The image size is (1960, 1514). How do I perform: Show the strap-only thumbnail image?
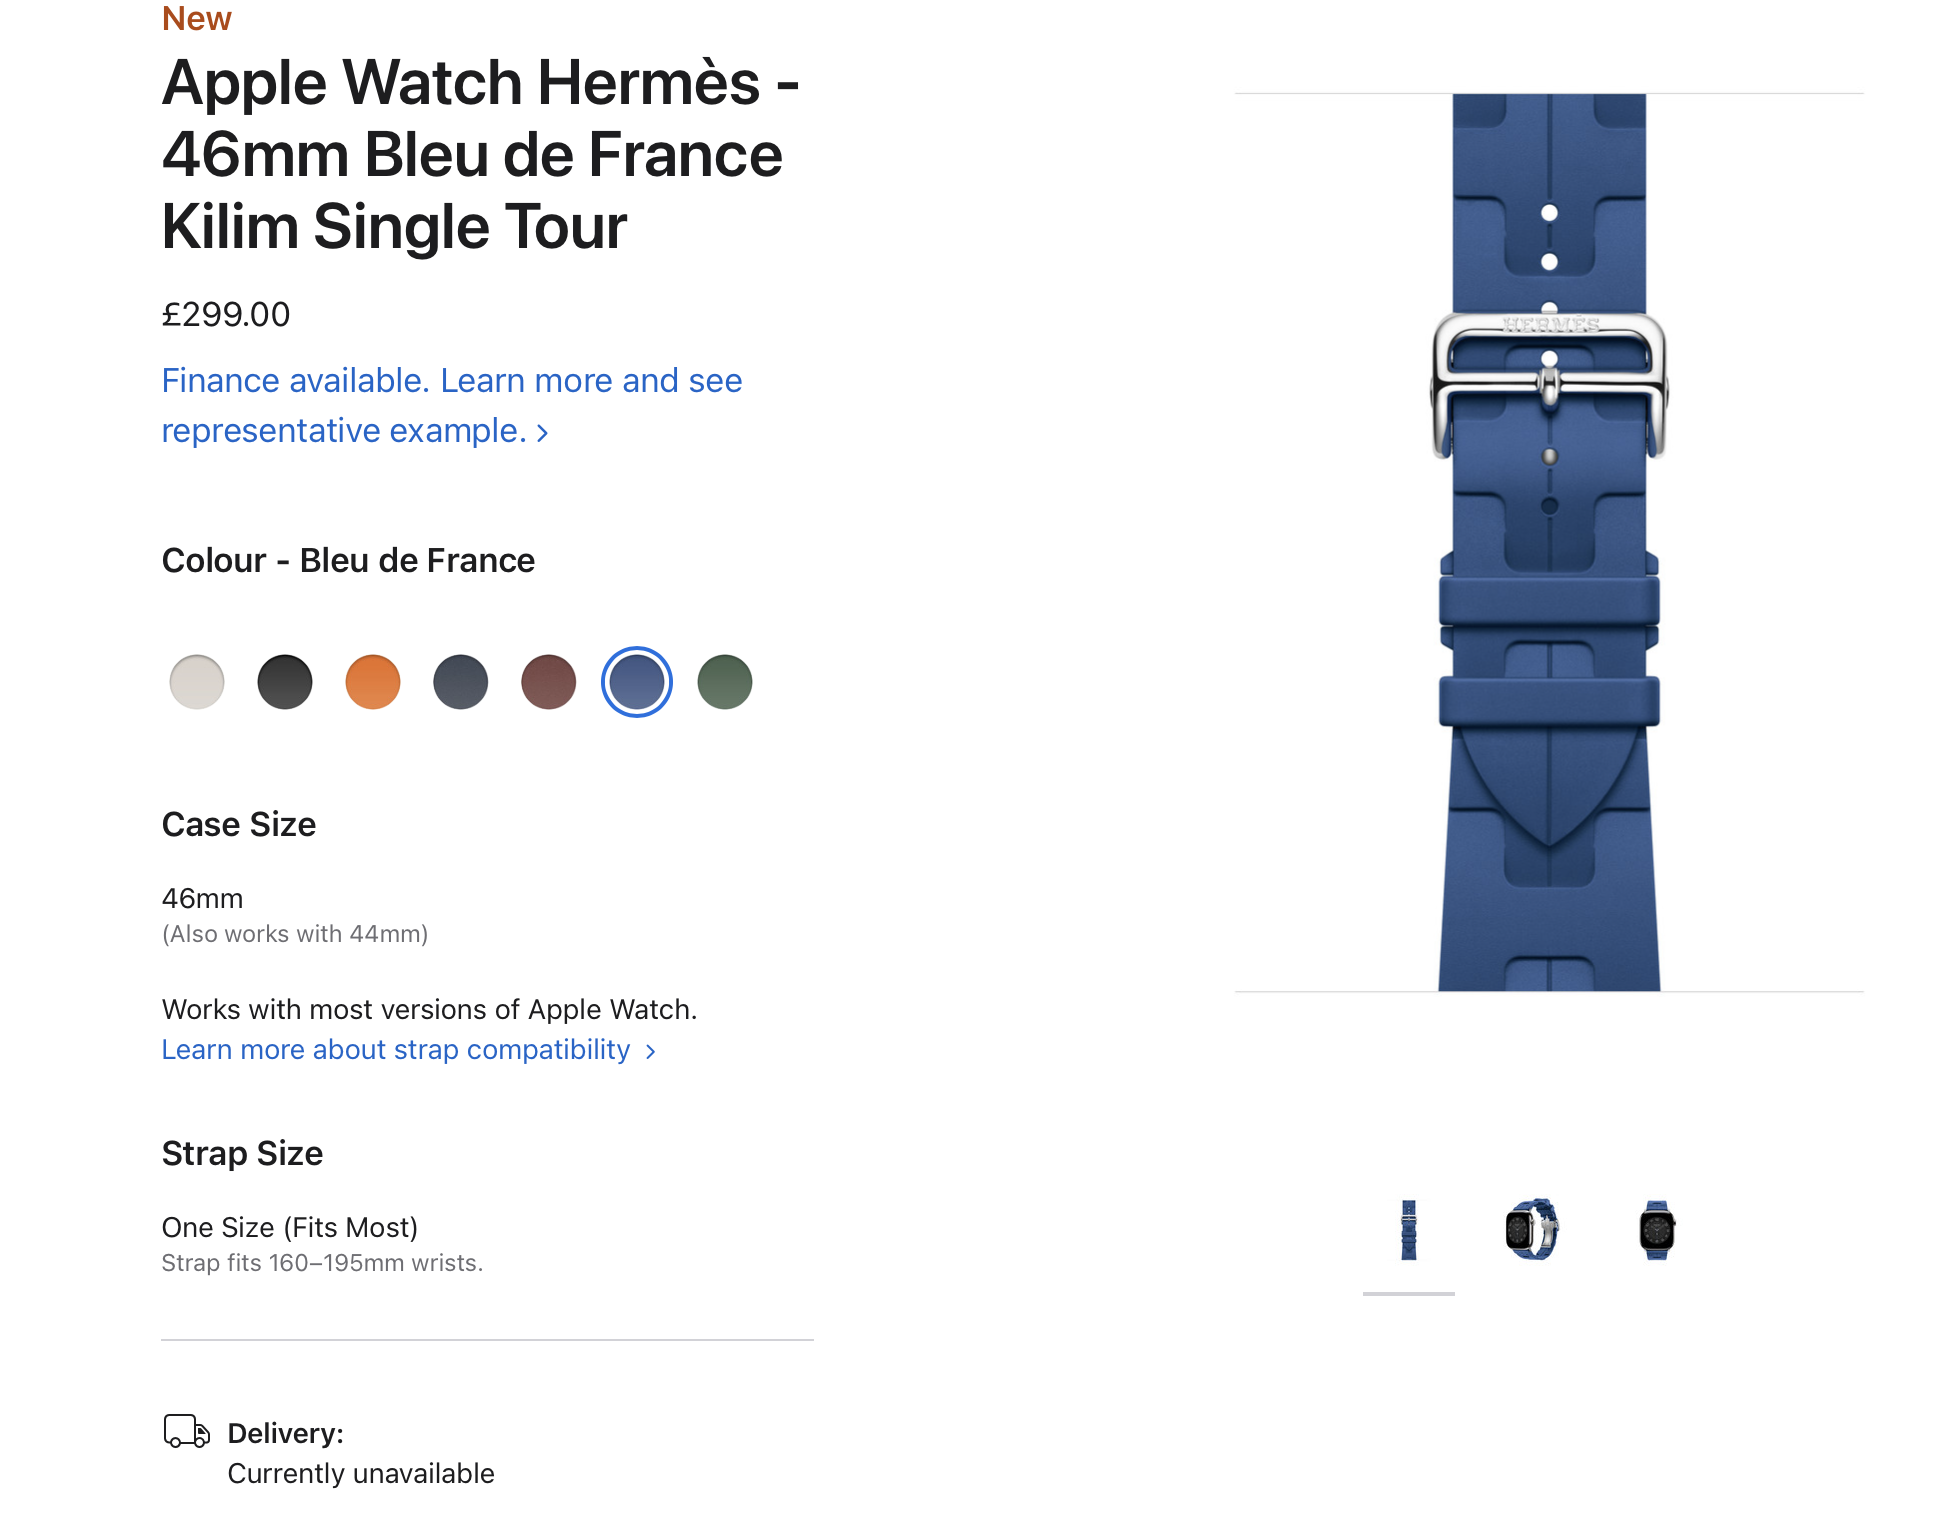(1409, 1230)
